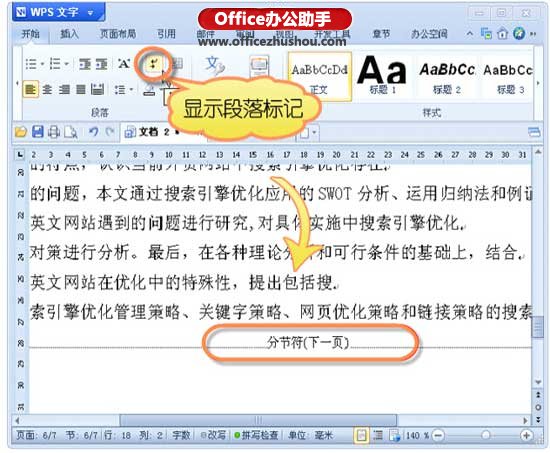Open the line spacing dropdown
The width and height of the screenshot is (550, 453).
(124, 90)
